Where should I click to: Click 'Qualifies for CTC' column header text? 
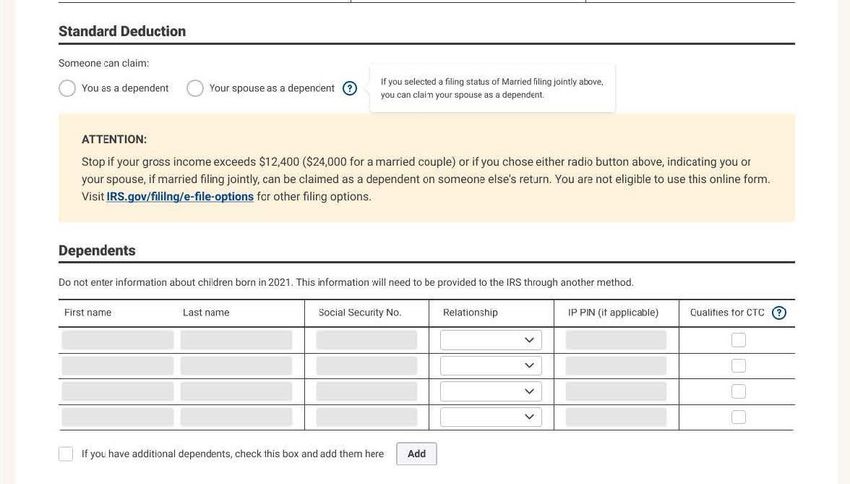click(727, 313)
